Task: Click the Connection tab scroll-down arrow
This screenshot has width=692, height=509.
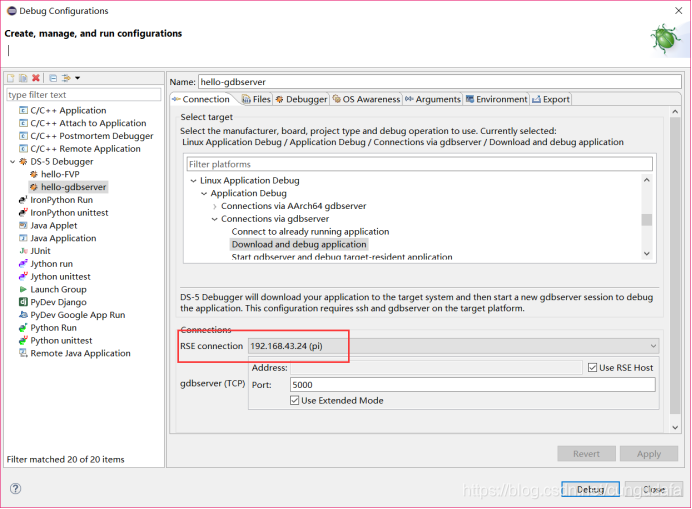Action: [x=675, y=427]
